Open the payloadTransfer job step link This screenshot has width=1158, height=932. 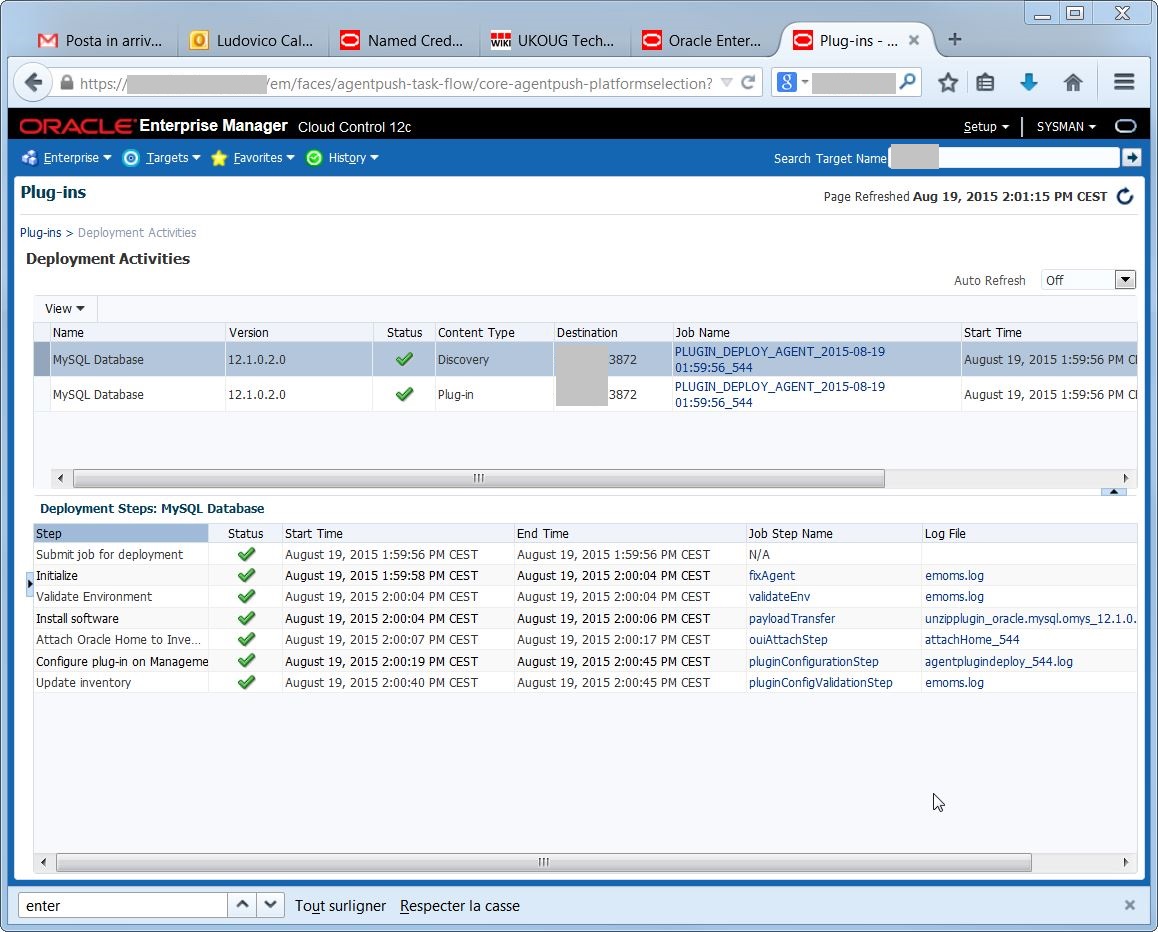tap(792, 618)
